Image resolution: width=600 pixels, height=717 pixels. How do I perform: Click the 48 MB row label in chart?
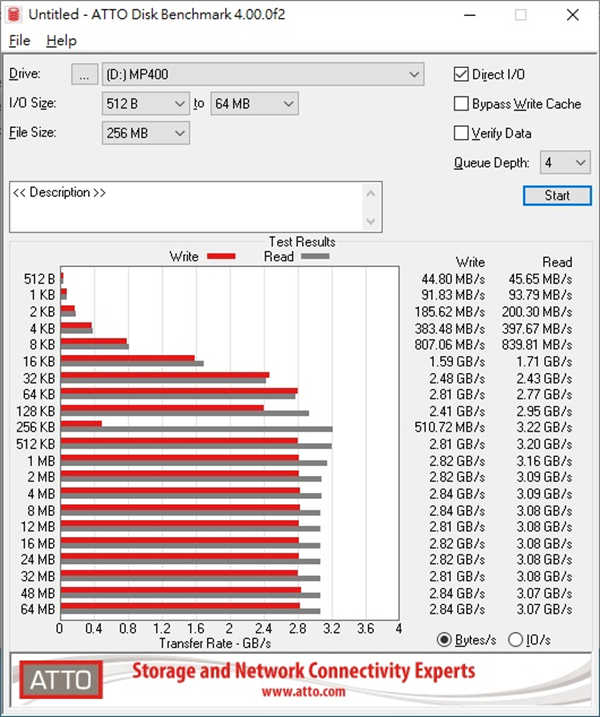(x=38, y=593)
